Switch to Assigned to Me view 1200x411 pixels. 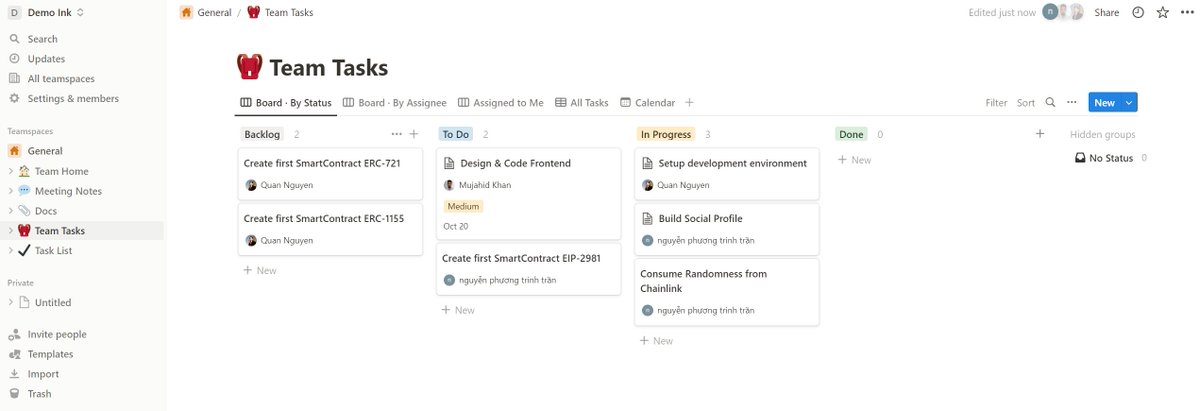click(501, 102)
